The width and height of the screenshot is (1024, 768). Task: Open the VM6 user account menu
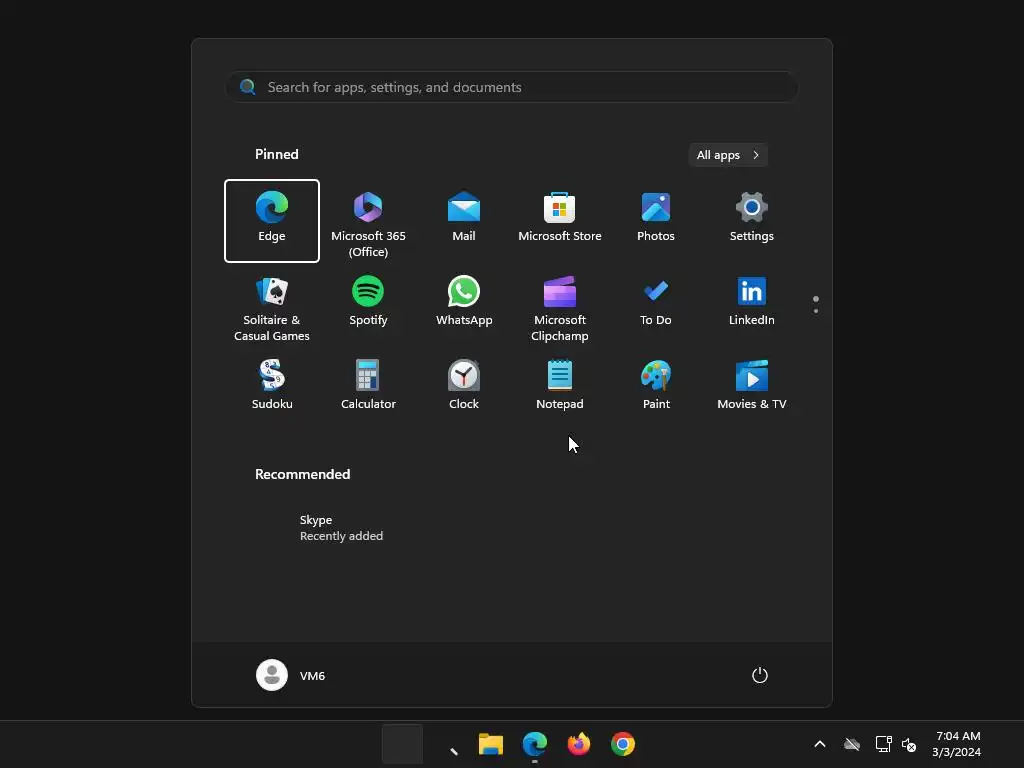point(291,675)
